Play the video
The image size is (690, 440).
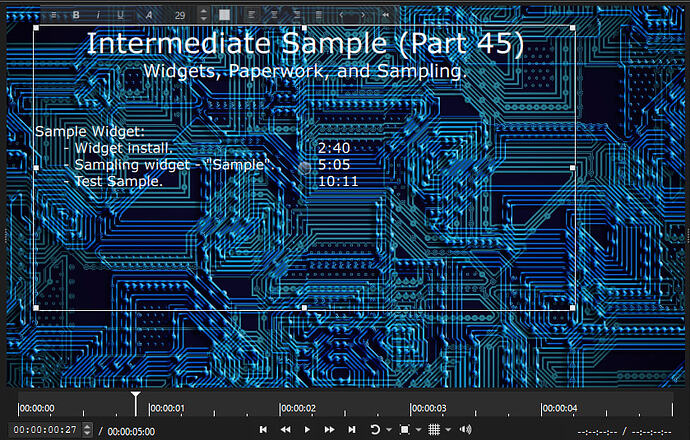[307, 429]
